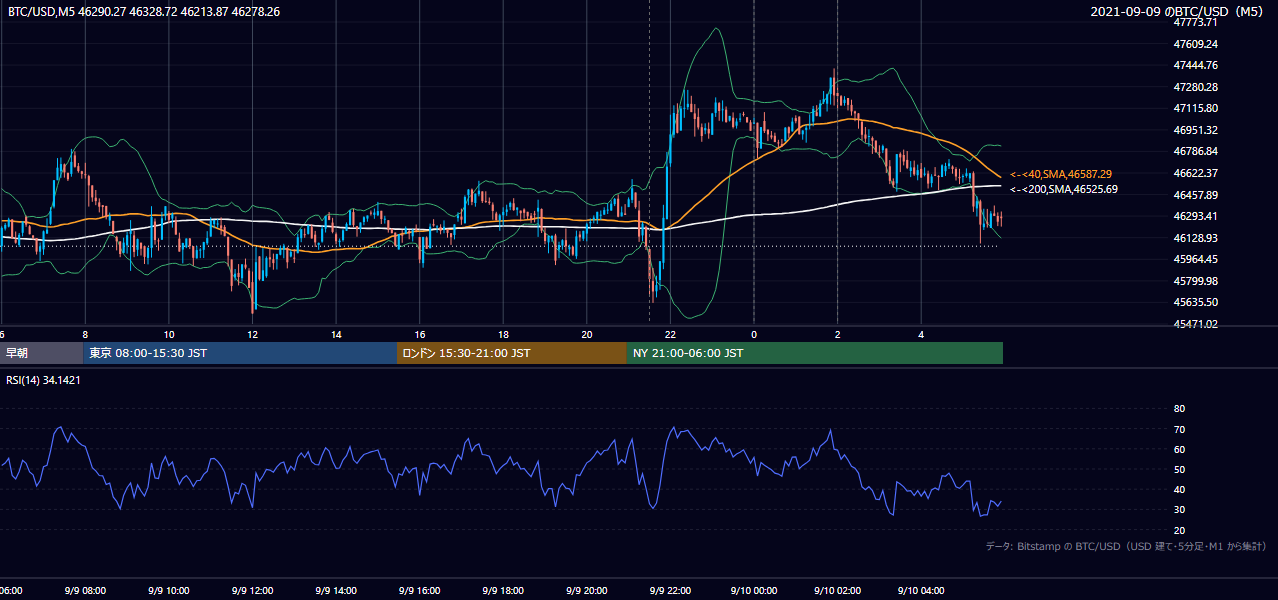
Task: Click the 40 SMA 46587.29 label
Action: (1061, 174)
